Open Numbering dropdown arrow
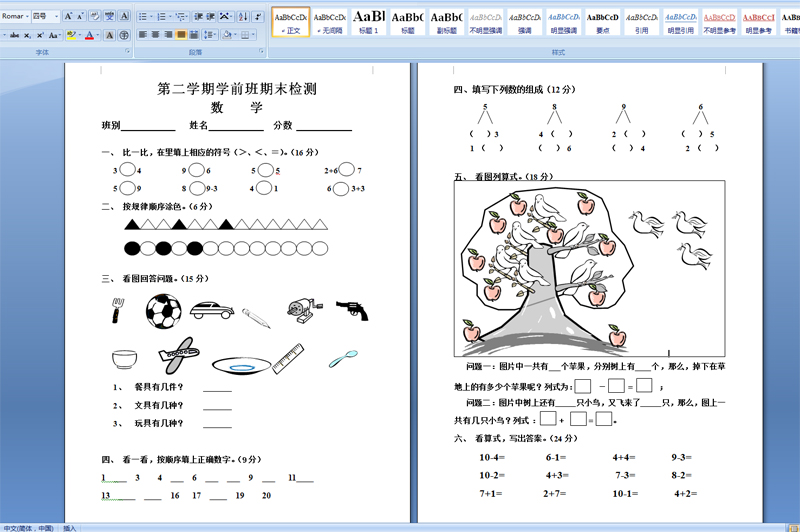This screenshot has height=532, width=800. (x=170, y=17)
